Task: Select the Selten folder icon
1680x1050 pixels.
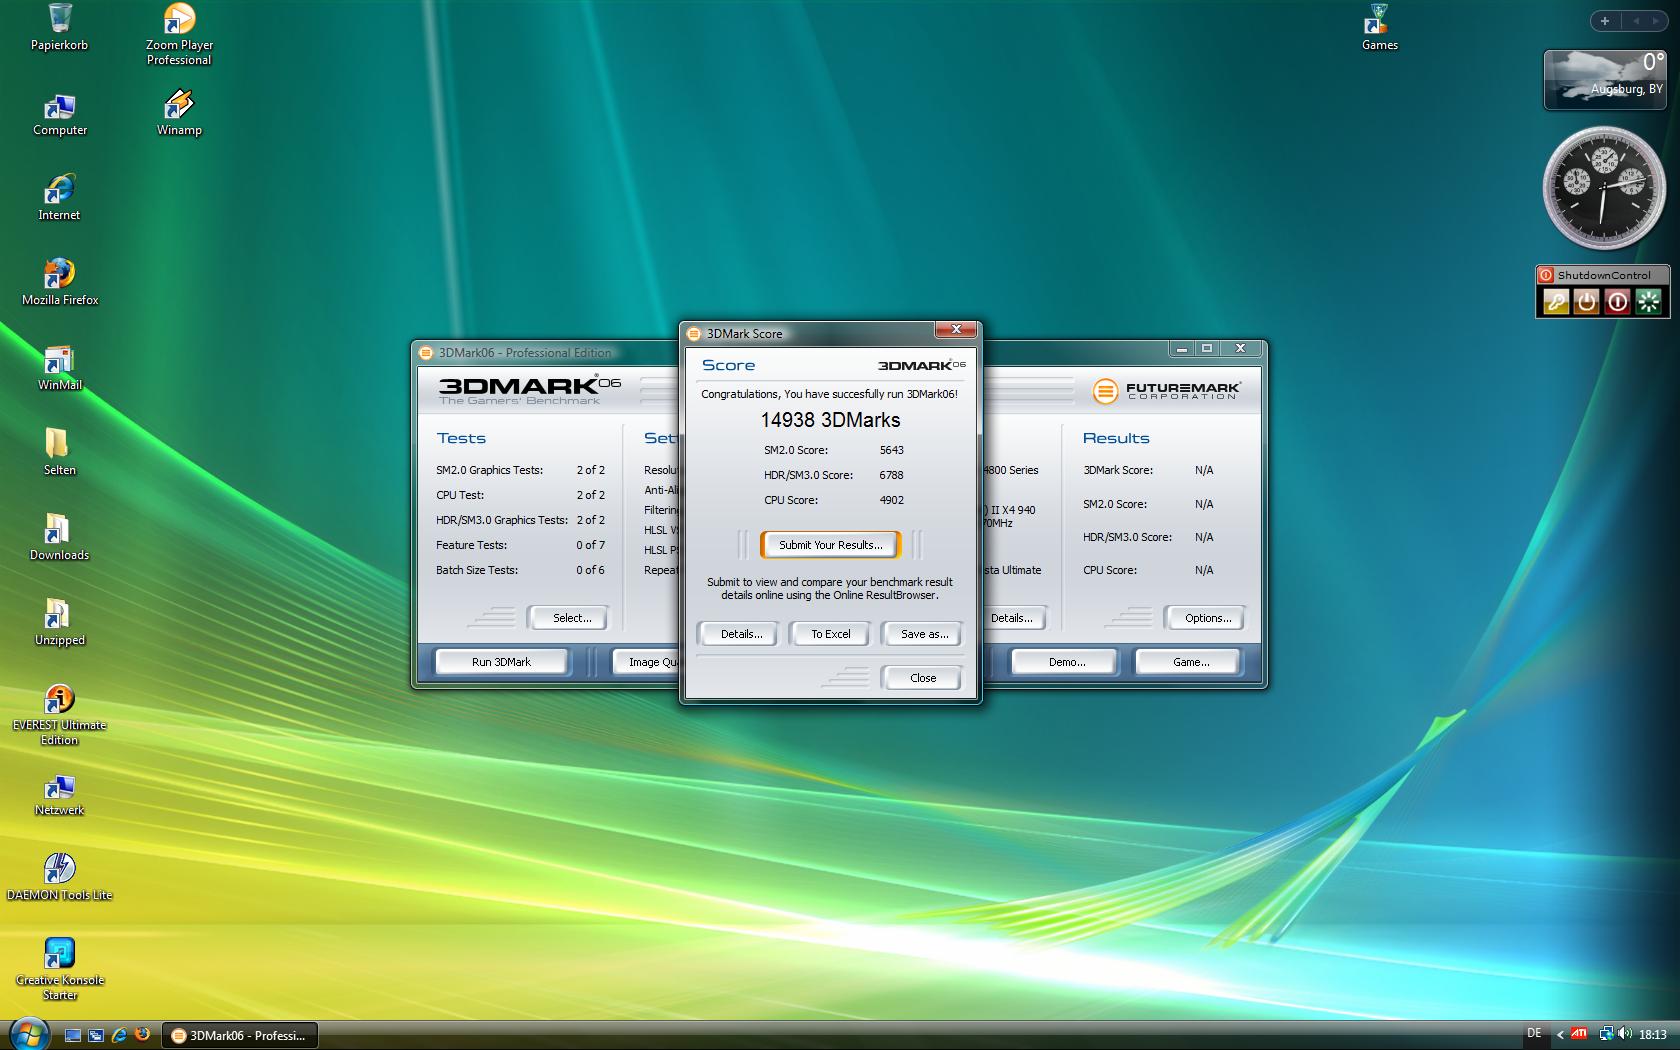Action: click(59, 452)
